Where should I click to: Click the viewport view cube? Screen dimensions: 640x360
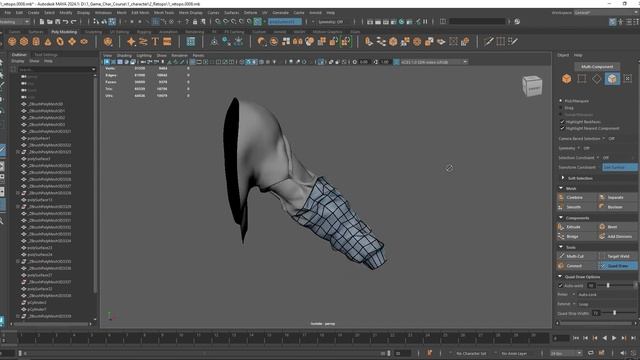coord(532,86)
